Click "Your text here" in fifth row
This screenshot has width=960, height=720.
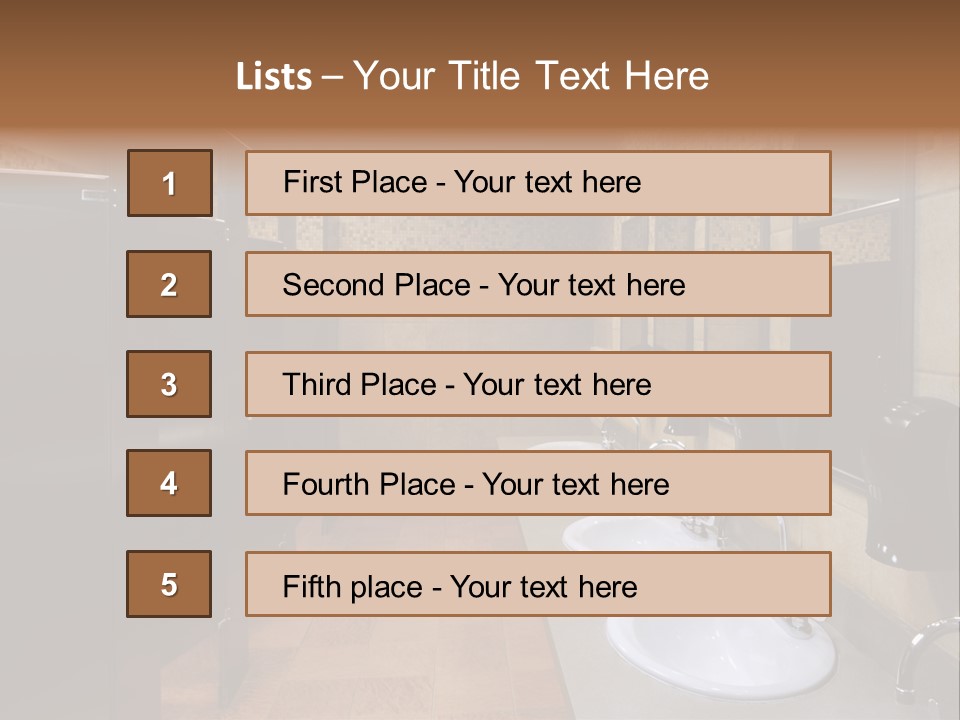[x=544, y=587]
